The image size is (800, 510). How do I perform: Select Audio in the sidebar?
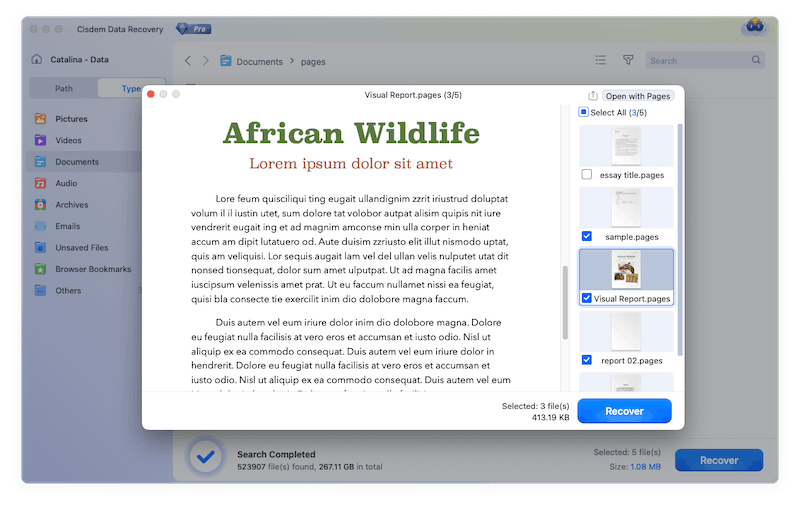66,183
